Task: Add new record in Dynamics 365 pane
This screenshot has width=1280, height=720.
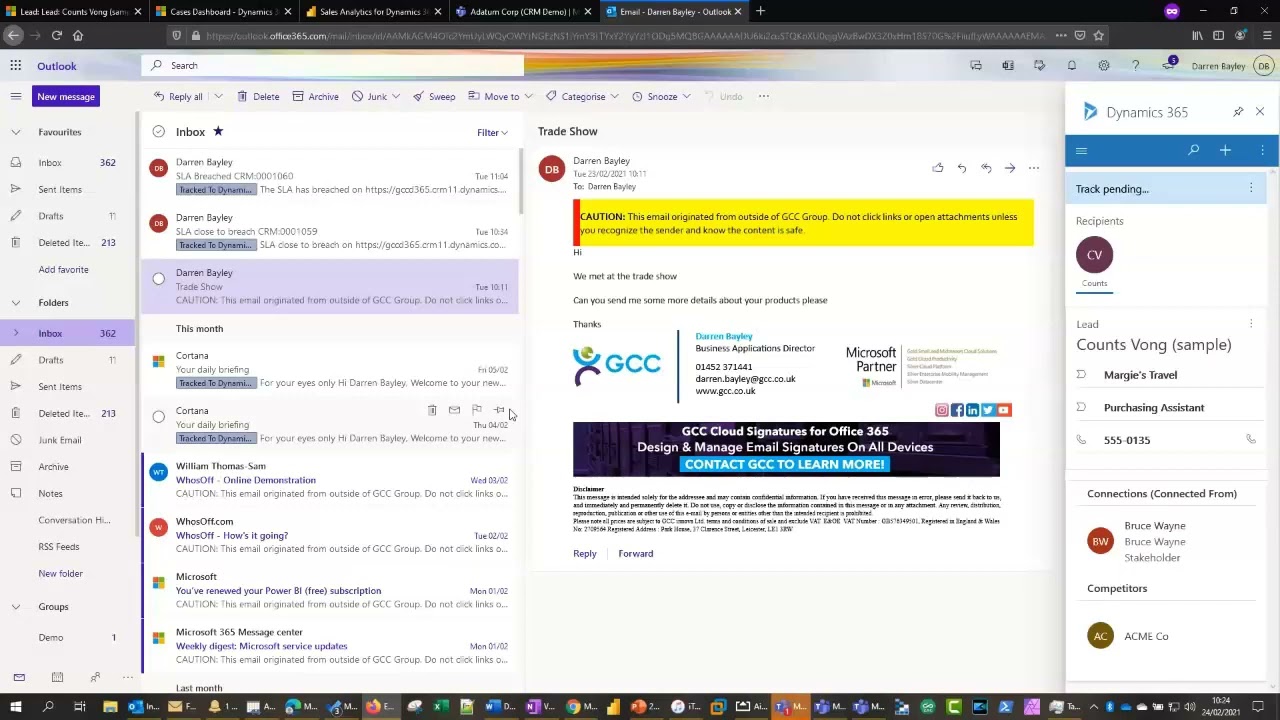Action: coord(1225,151)
